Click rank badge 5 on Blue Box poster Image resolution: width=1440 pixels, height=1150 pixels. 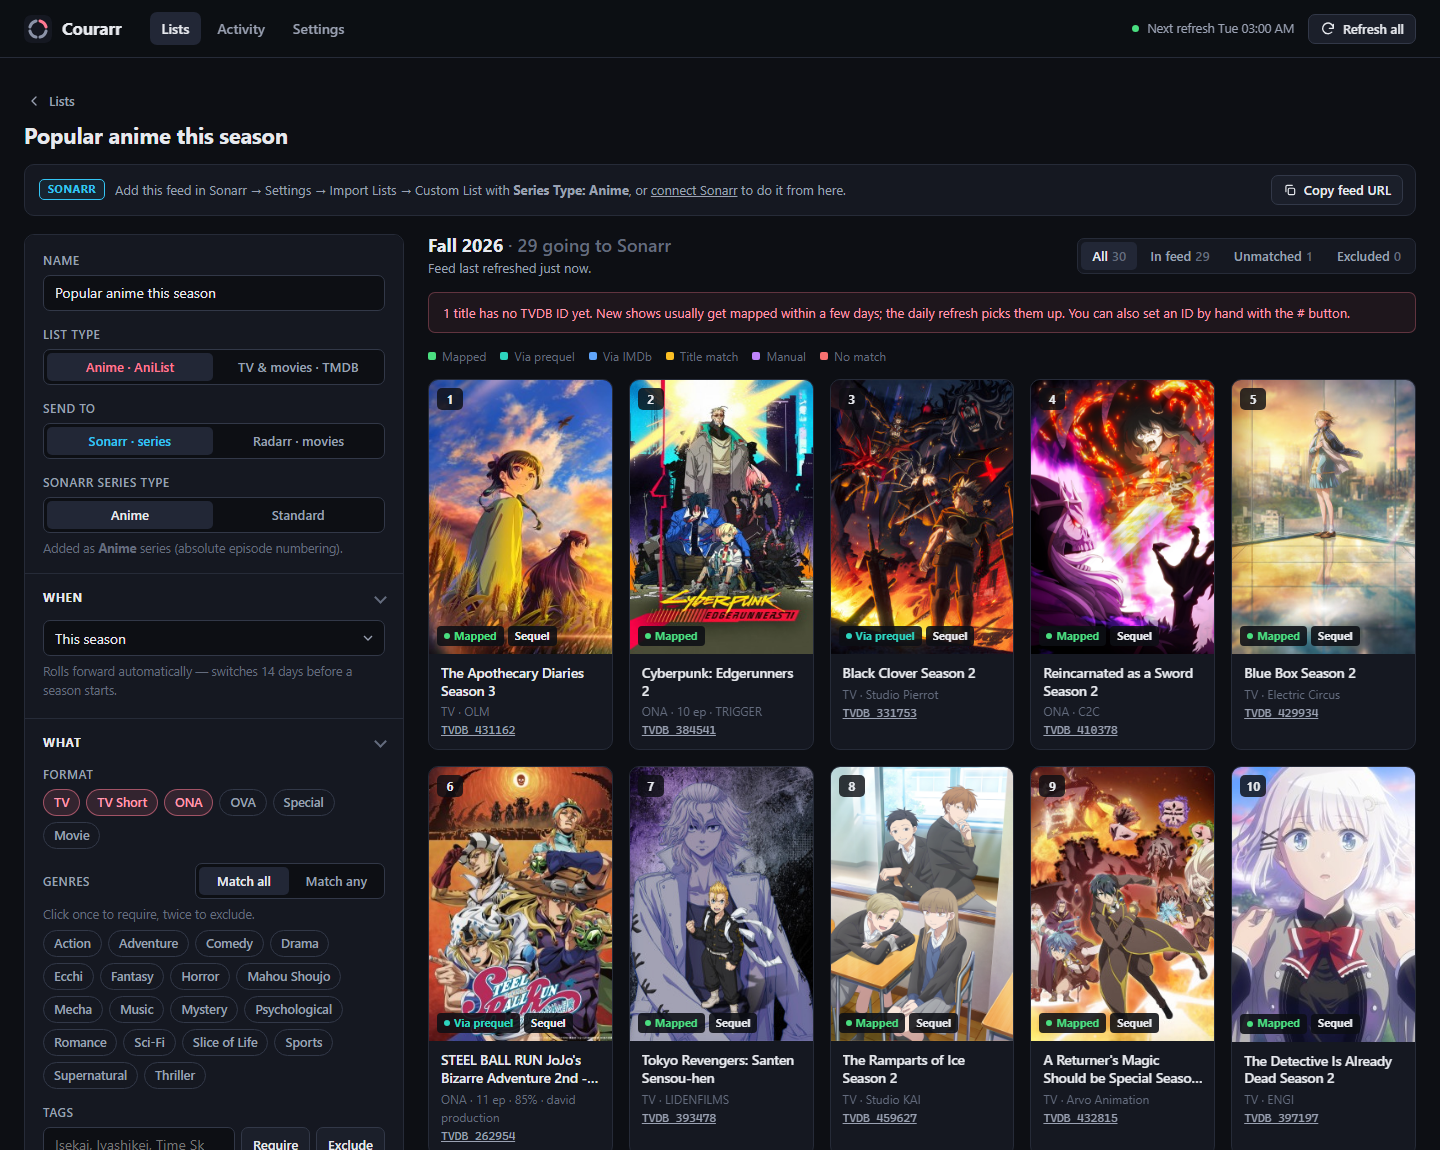[x=1253, y=399]
